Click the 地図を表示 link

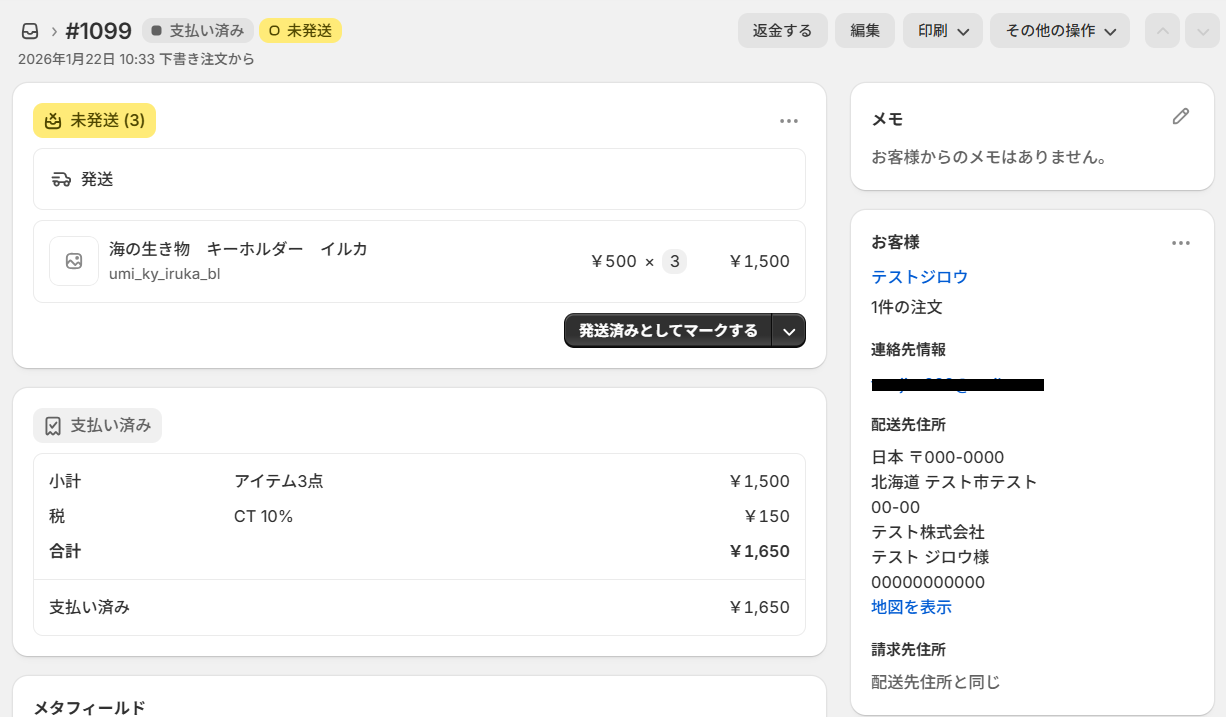[x=911, y=607]
